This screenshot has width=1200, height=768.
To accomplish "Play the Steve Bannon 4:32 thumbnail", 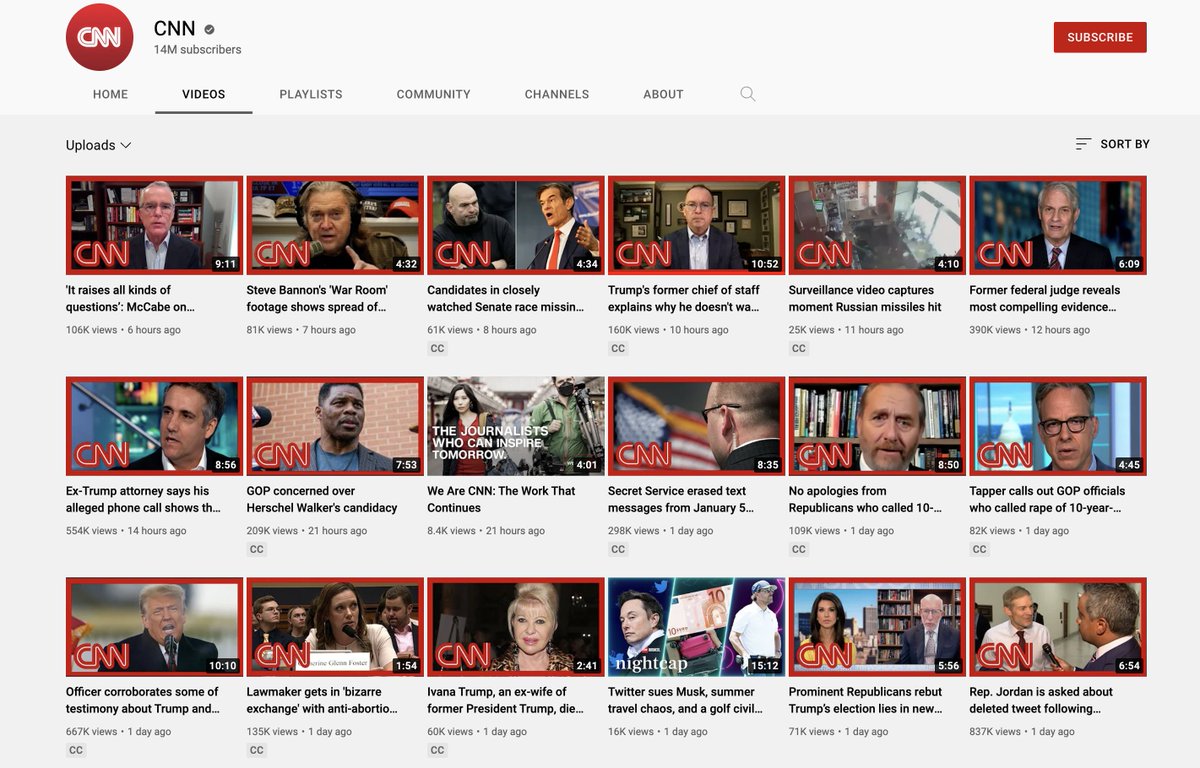I will [335, 225].
